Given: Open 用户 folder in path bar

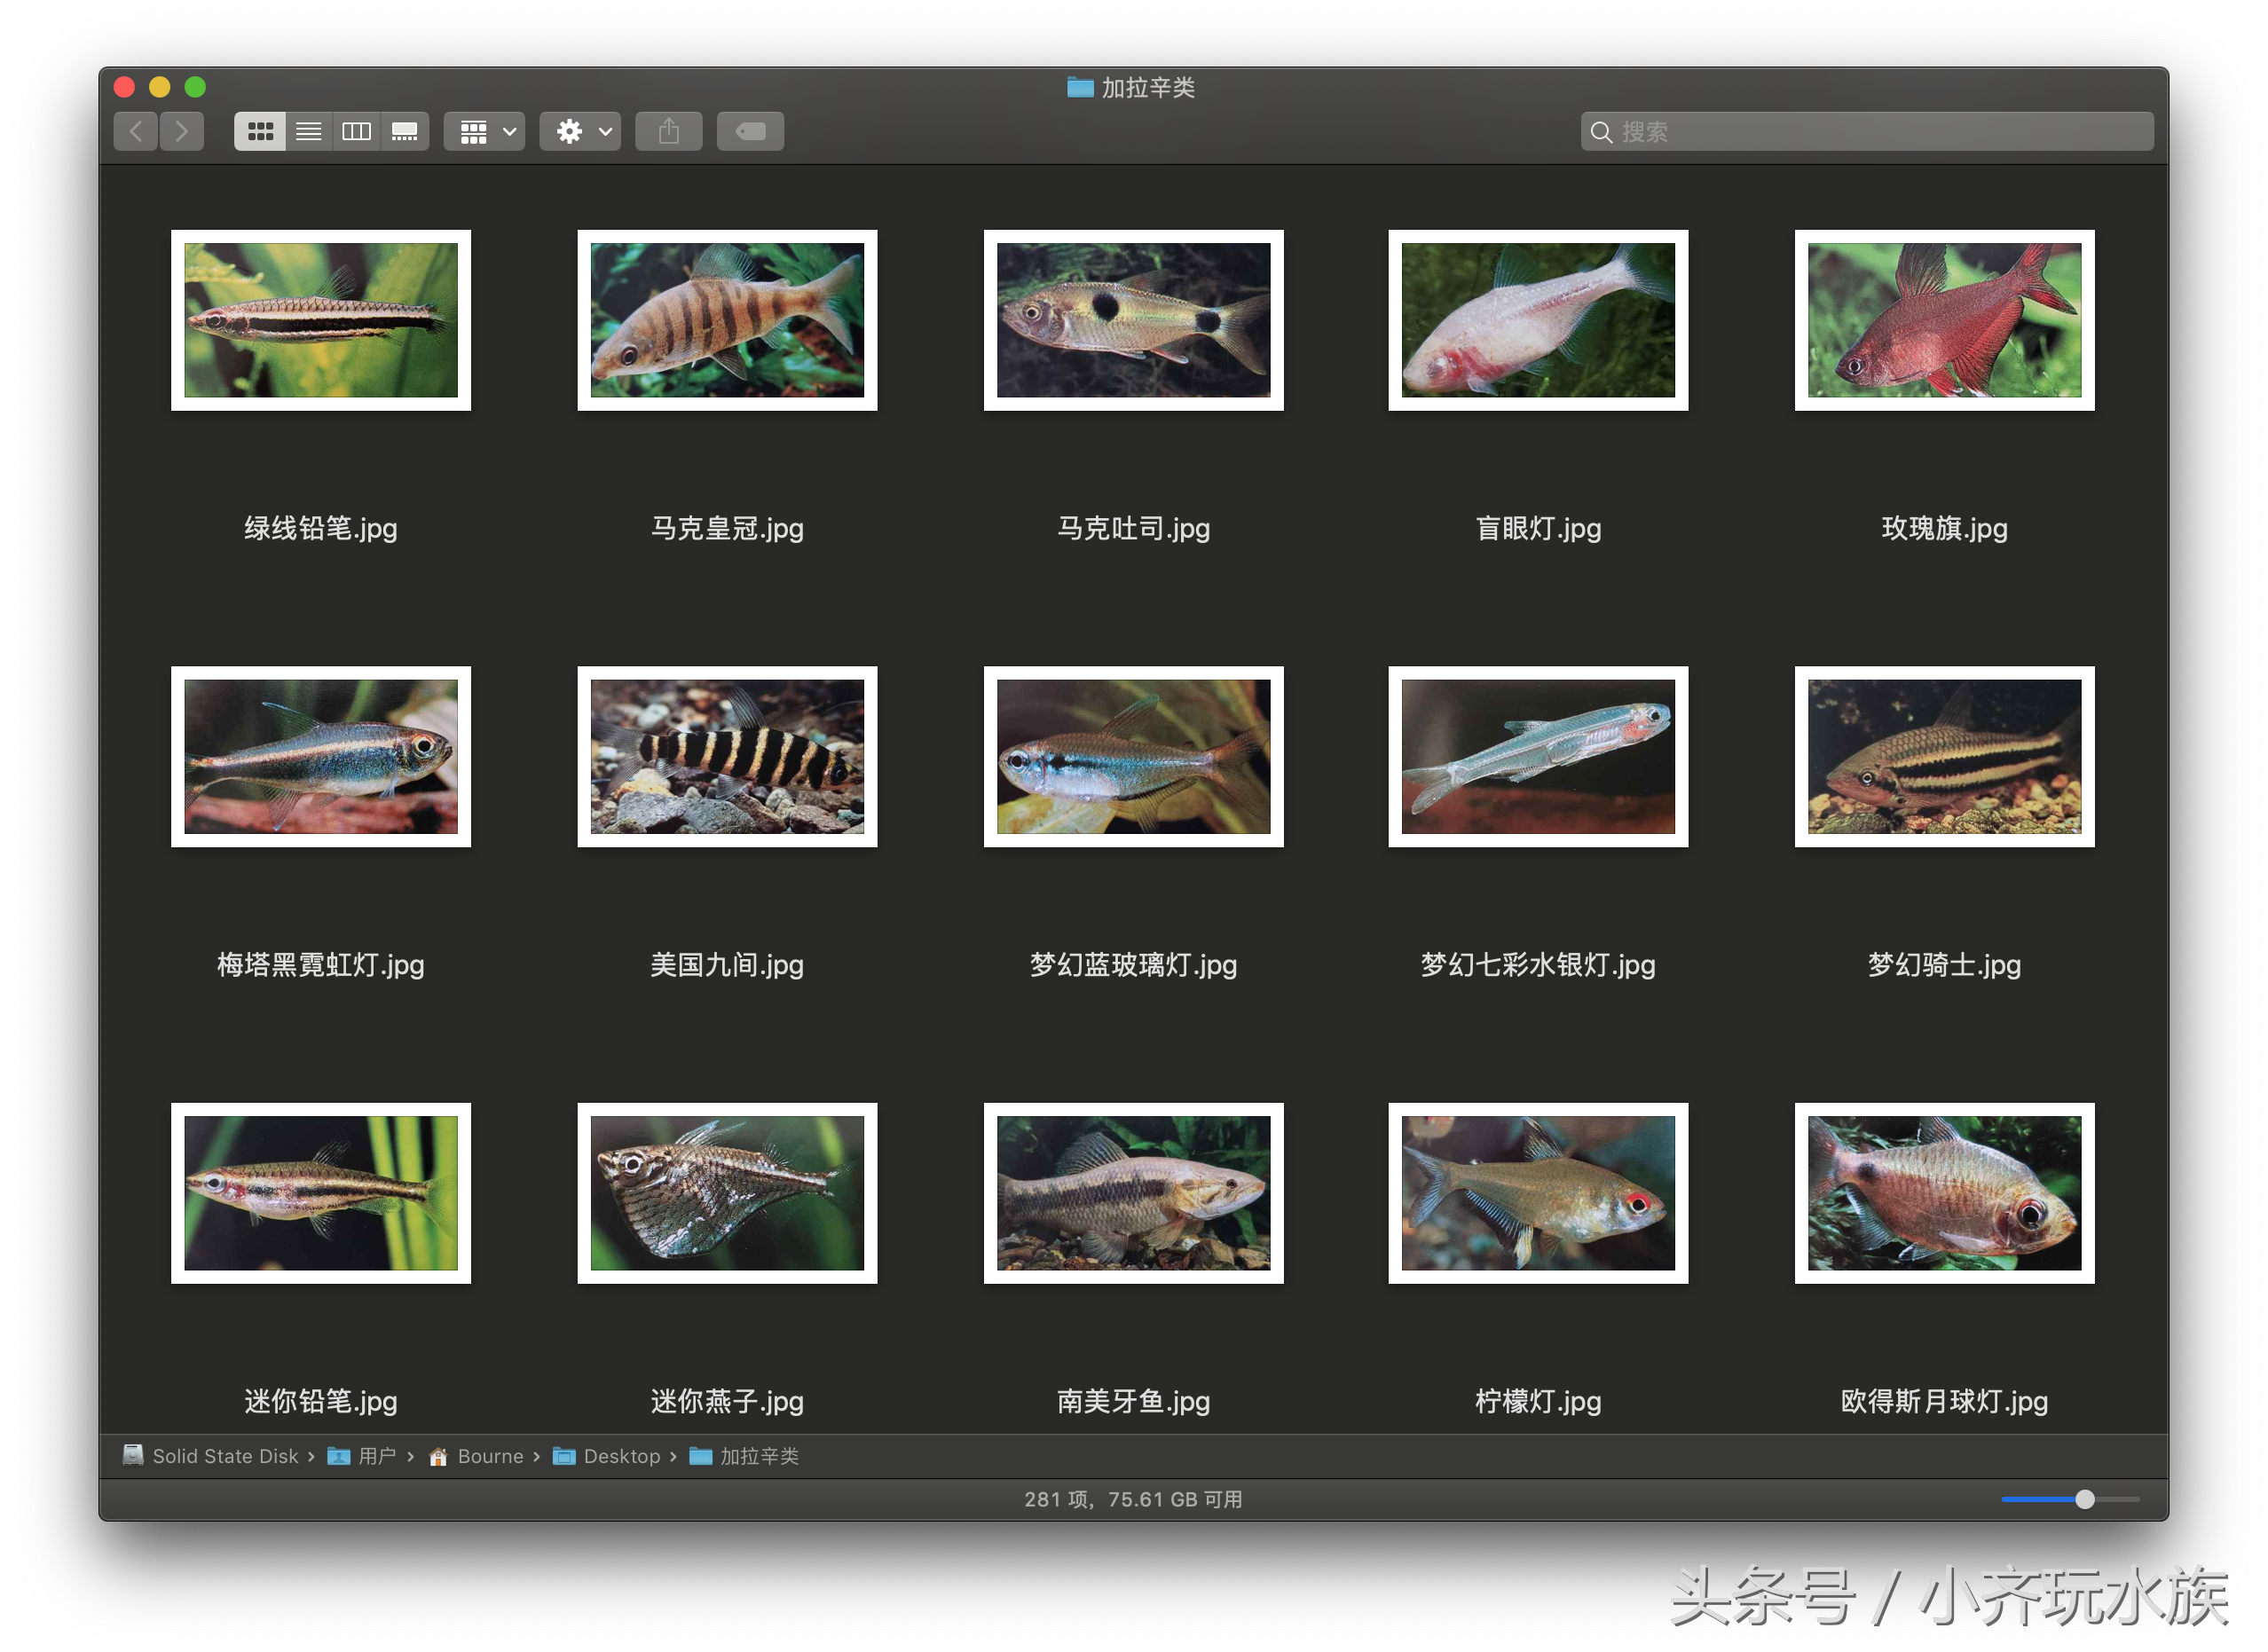Looking at the screenshot, I should click(362, 1456).
